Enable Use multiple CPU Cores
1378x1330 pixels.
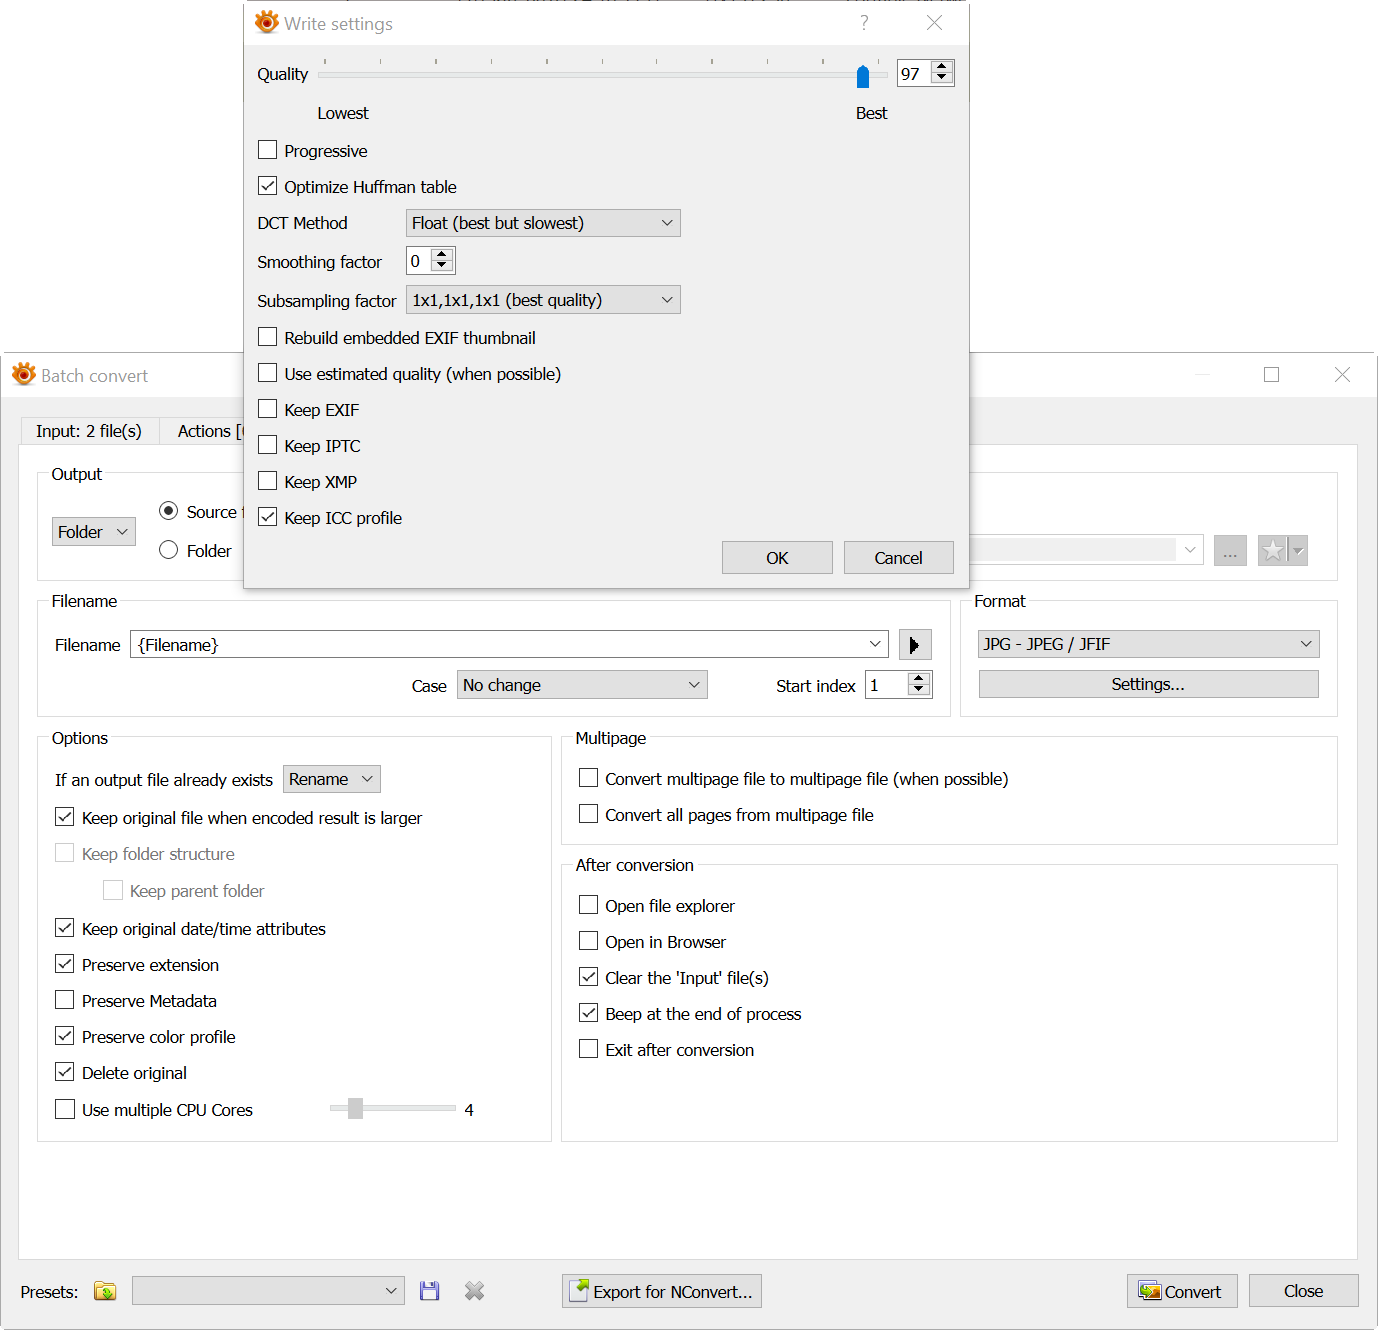(x=65, y=1109)
